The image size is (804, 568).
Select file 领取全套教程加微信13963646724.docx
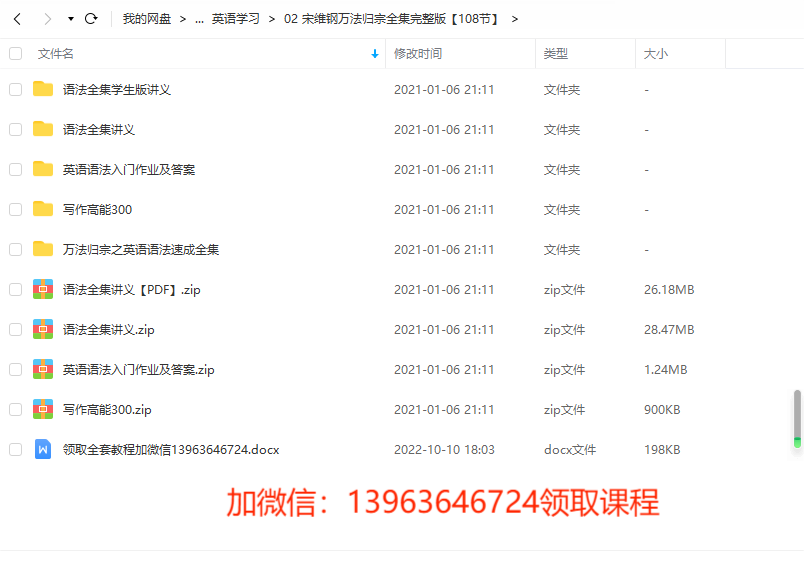point(171,450)
